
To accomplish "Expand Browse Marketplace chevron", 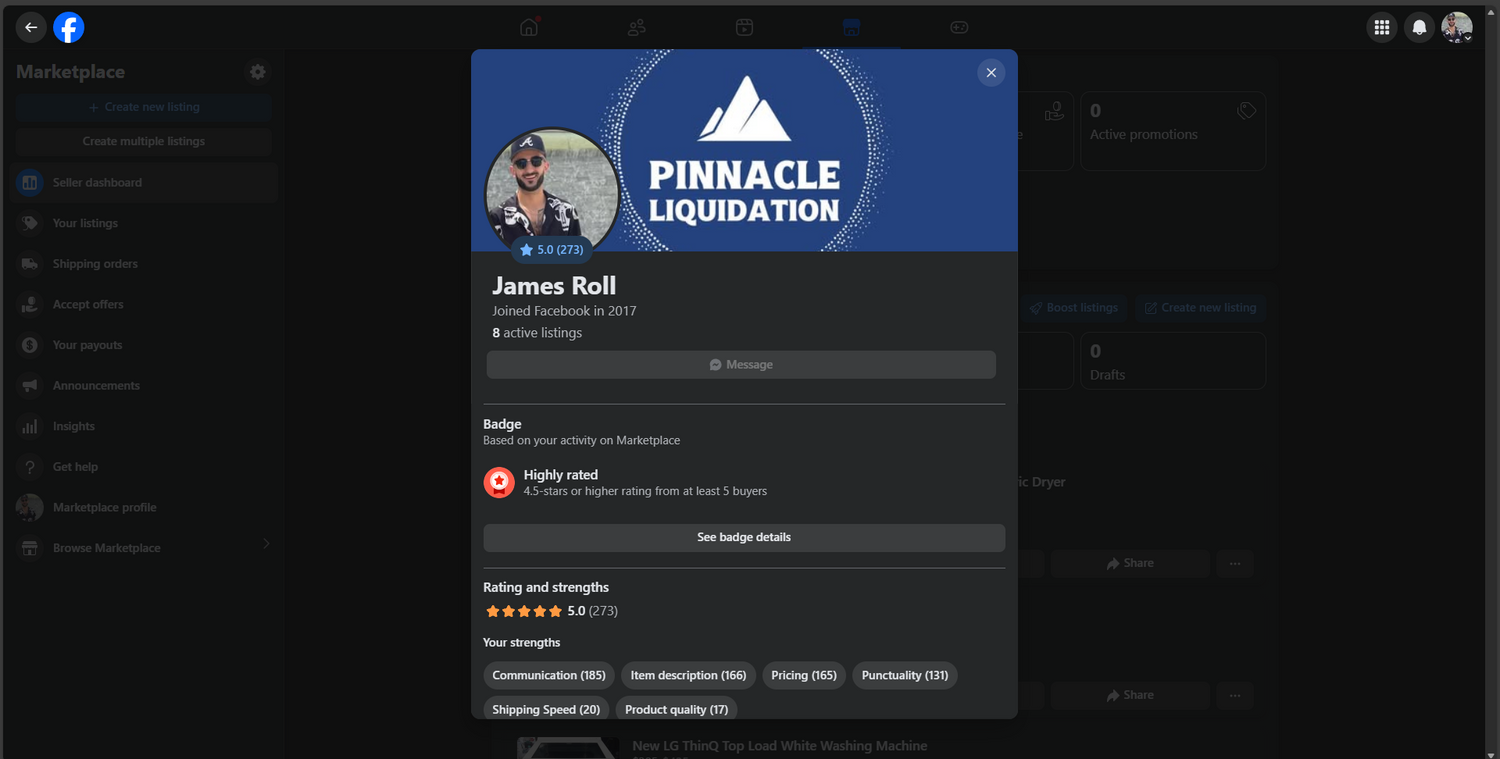I will click(266, 544).
